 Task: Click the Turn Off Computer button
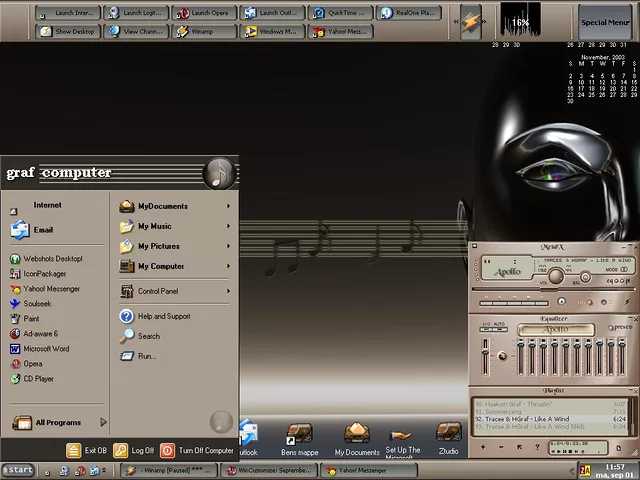[198, 451]
